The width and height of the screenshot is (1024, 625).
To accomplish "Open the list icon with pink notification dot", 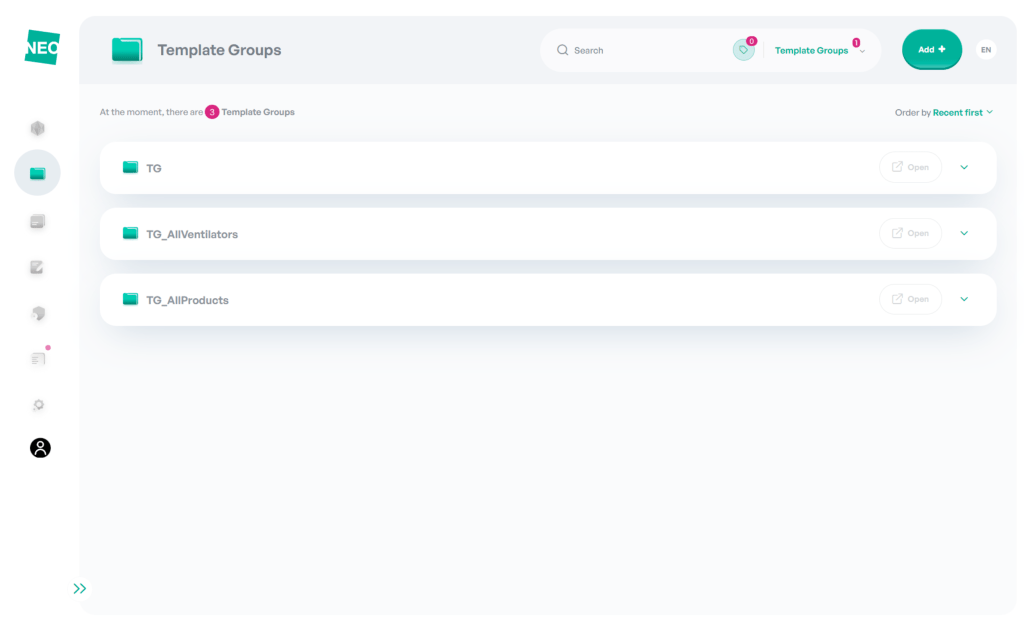I will click(39, 359).
